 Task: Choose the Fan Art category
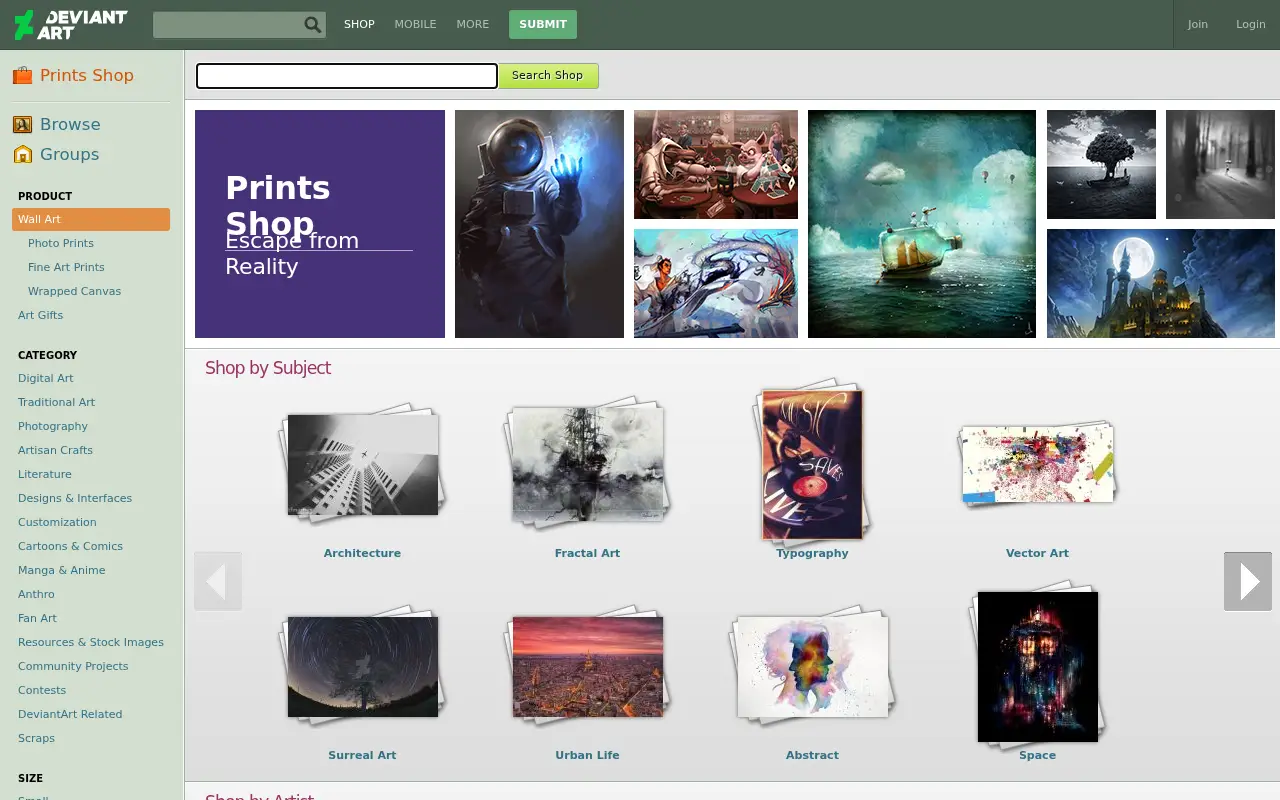(37, 618)
